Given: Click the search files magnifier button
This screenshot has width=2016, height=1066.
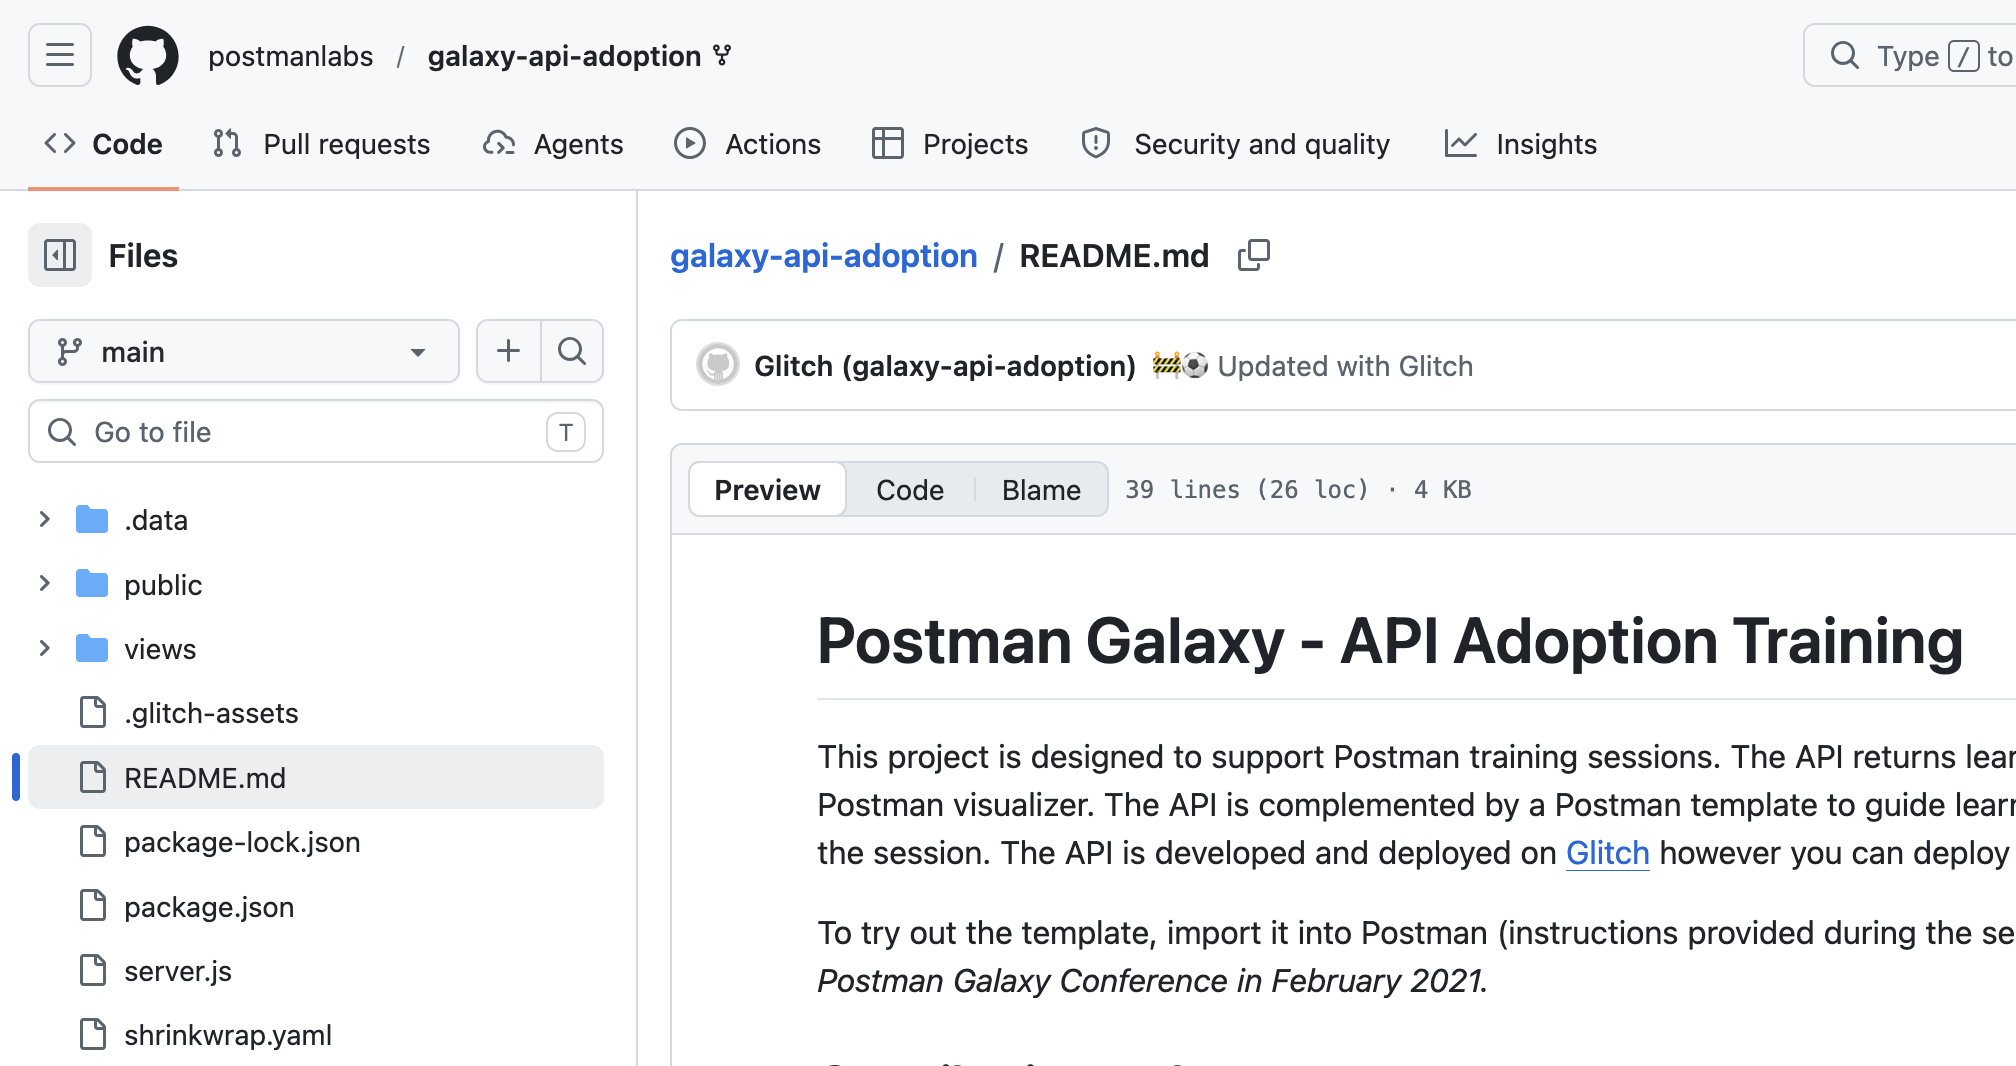Looking at the screenshot, I should [572, 351].
